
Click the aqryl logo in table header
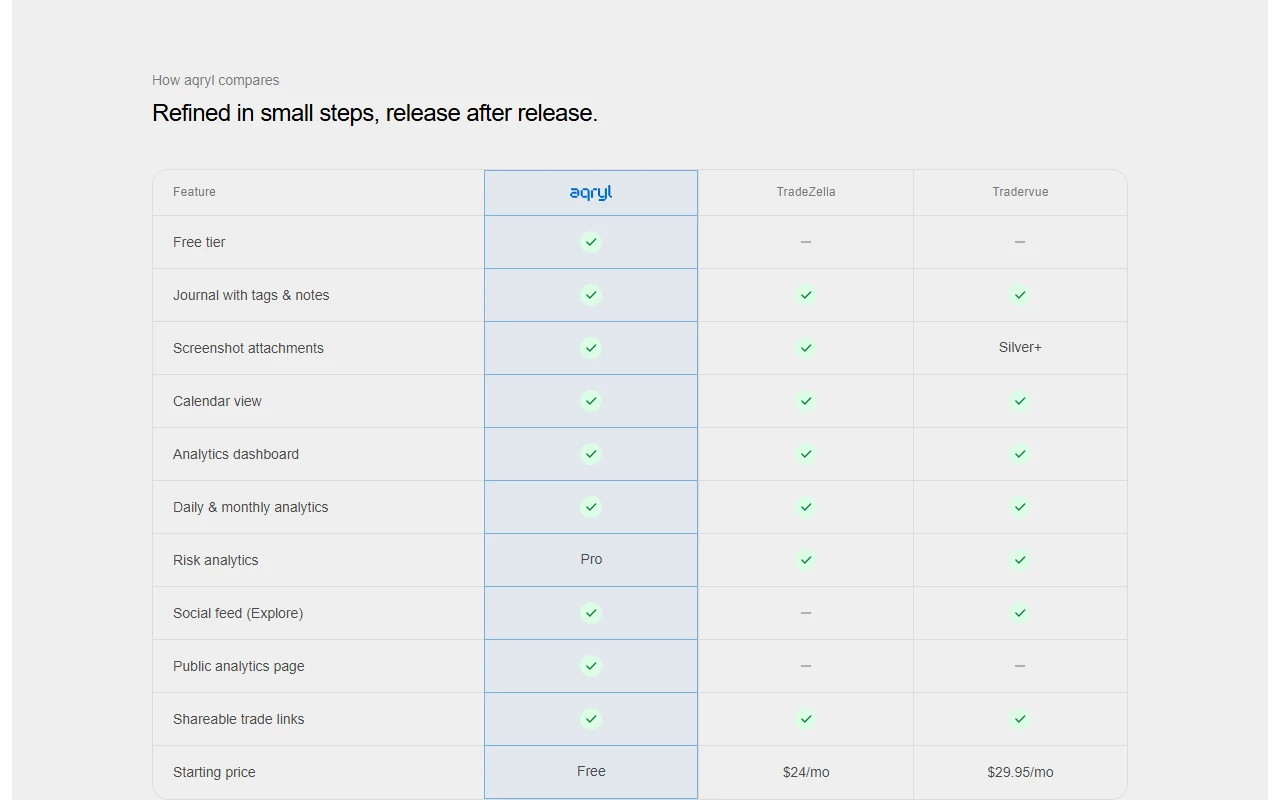(591, 192)
